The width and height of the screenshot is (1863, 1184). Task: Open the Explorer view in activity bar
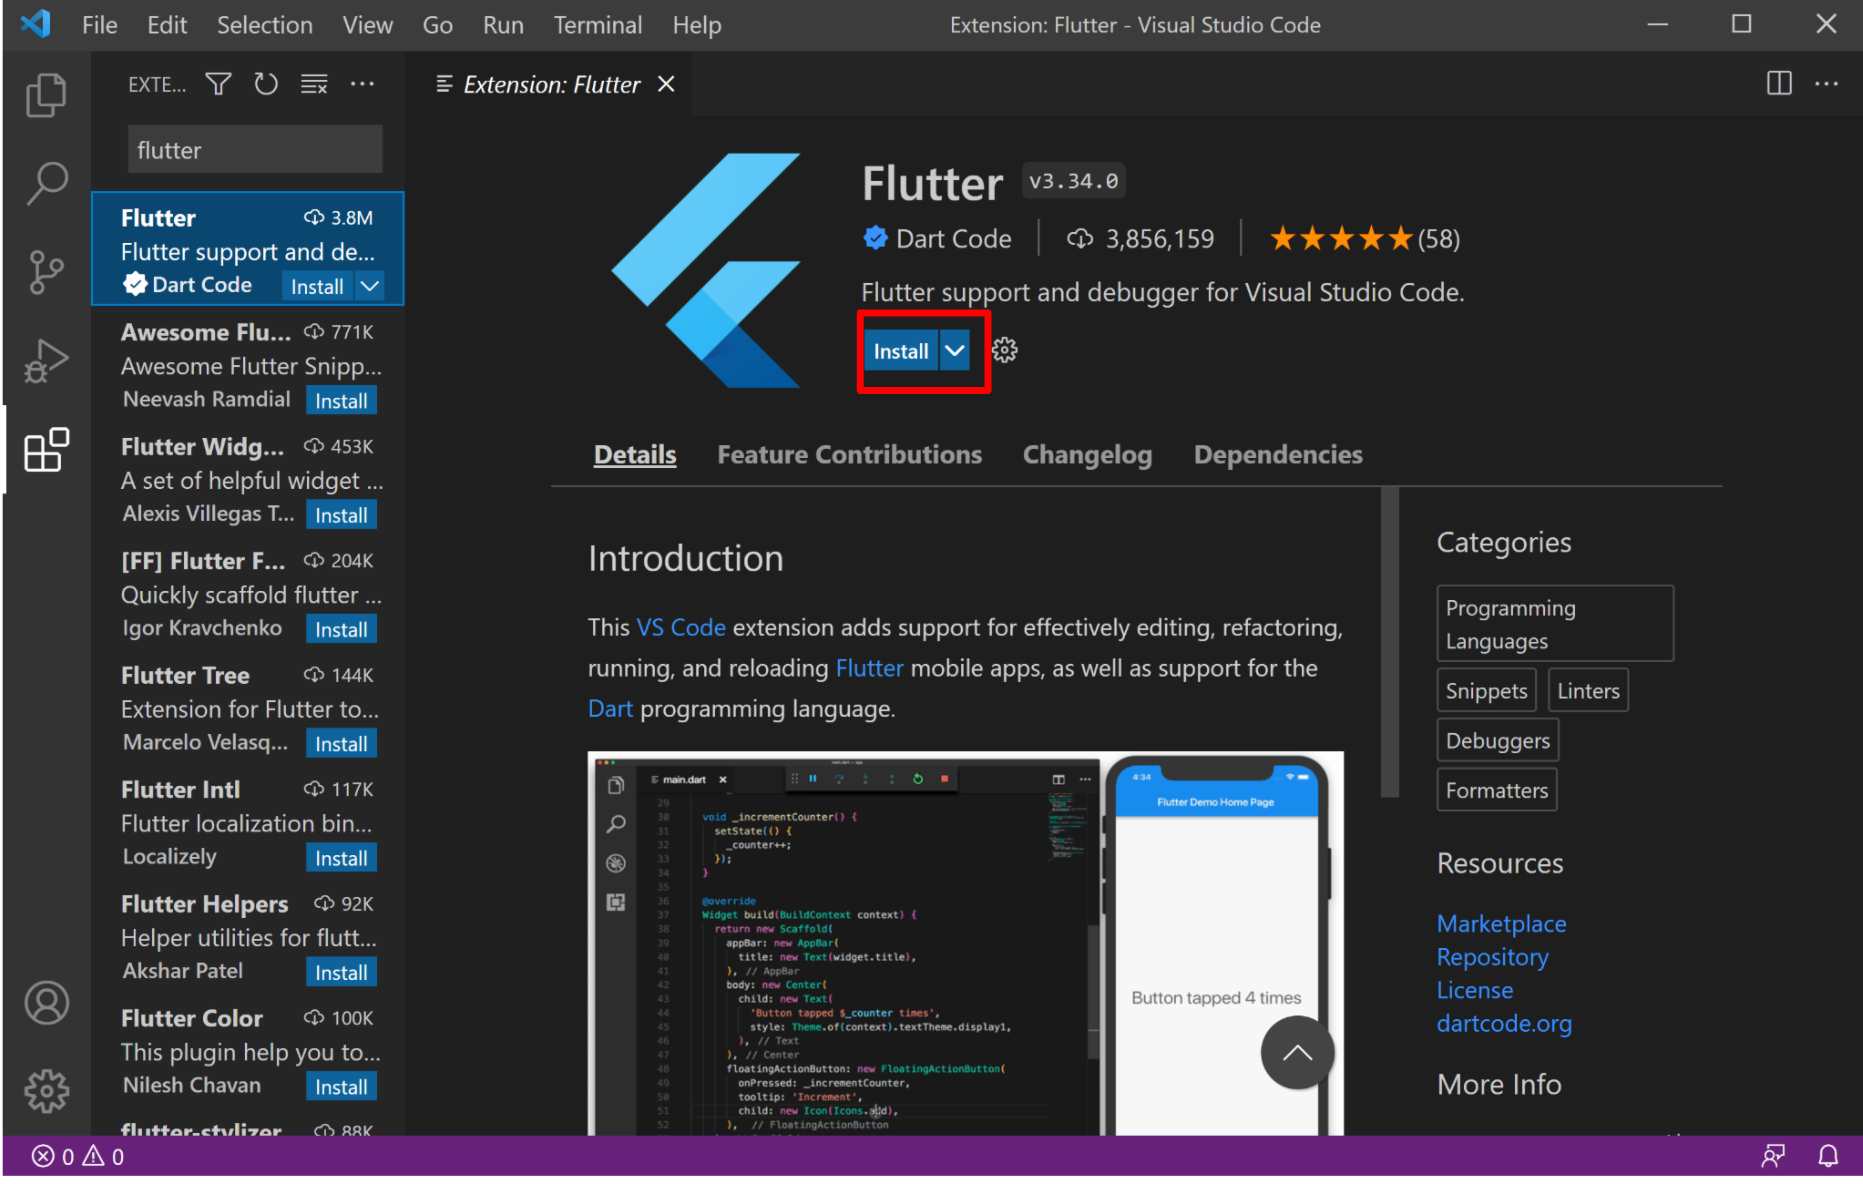click(46, 95)
